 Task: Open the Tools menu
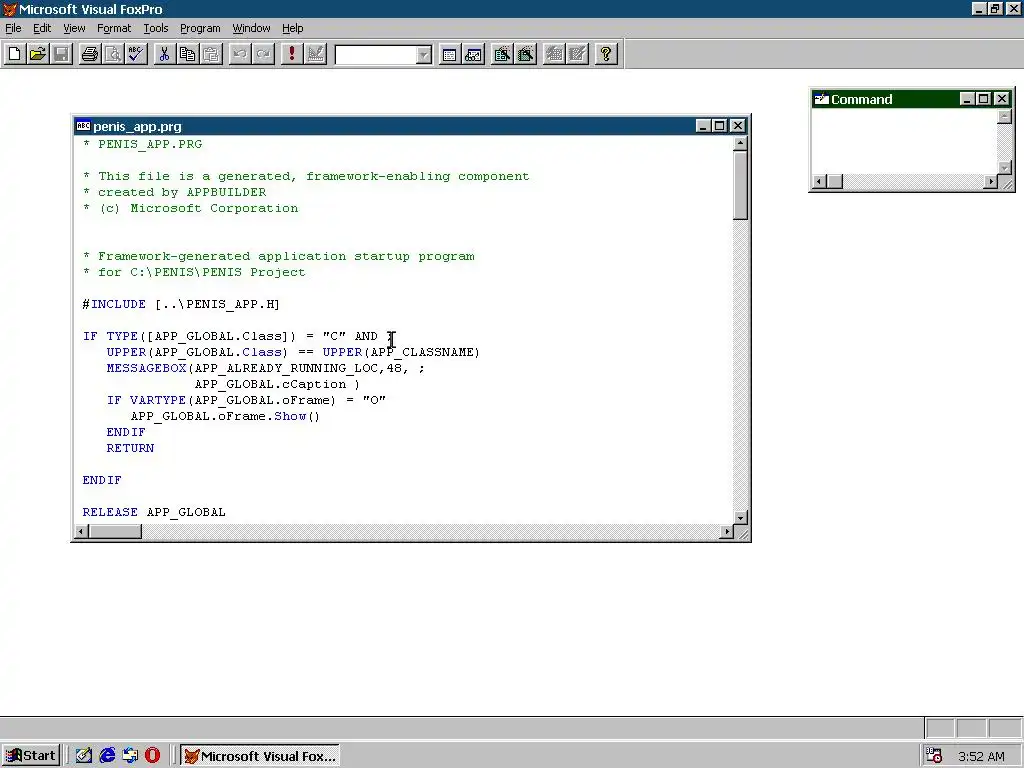pyautogui.click(x=155, y=28)
